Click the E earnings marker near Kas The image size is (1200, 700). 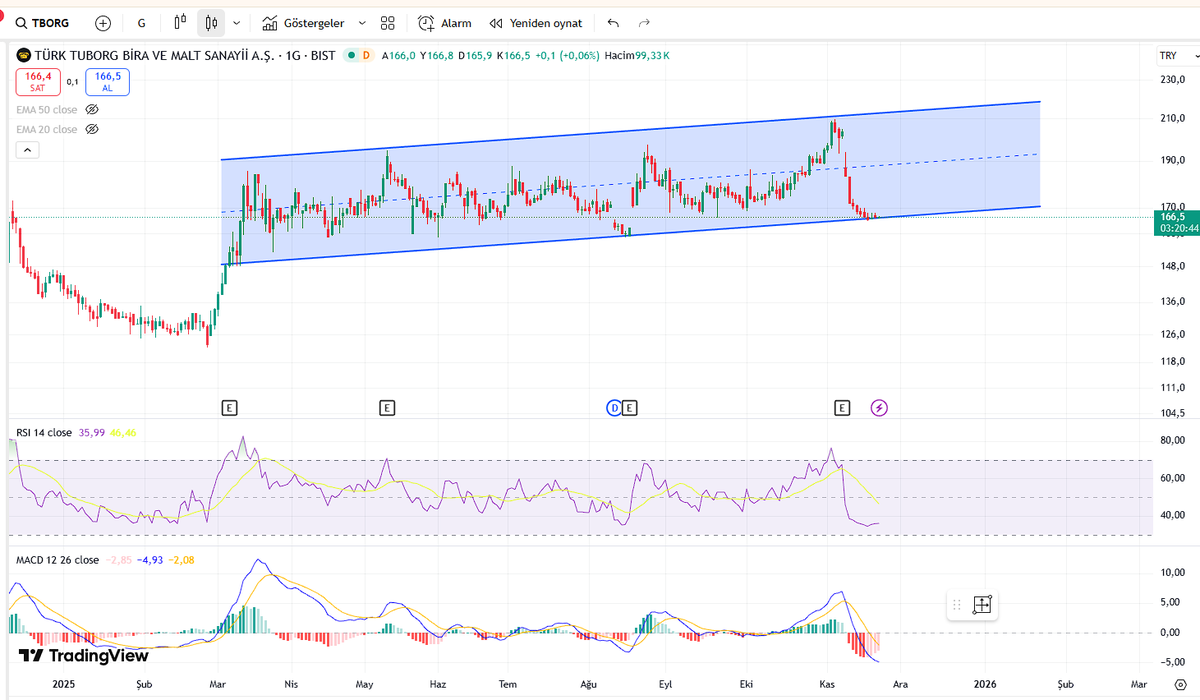coord(843,407)
